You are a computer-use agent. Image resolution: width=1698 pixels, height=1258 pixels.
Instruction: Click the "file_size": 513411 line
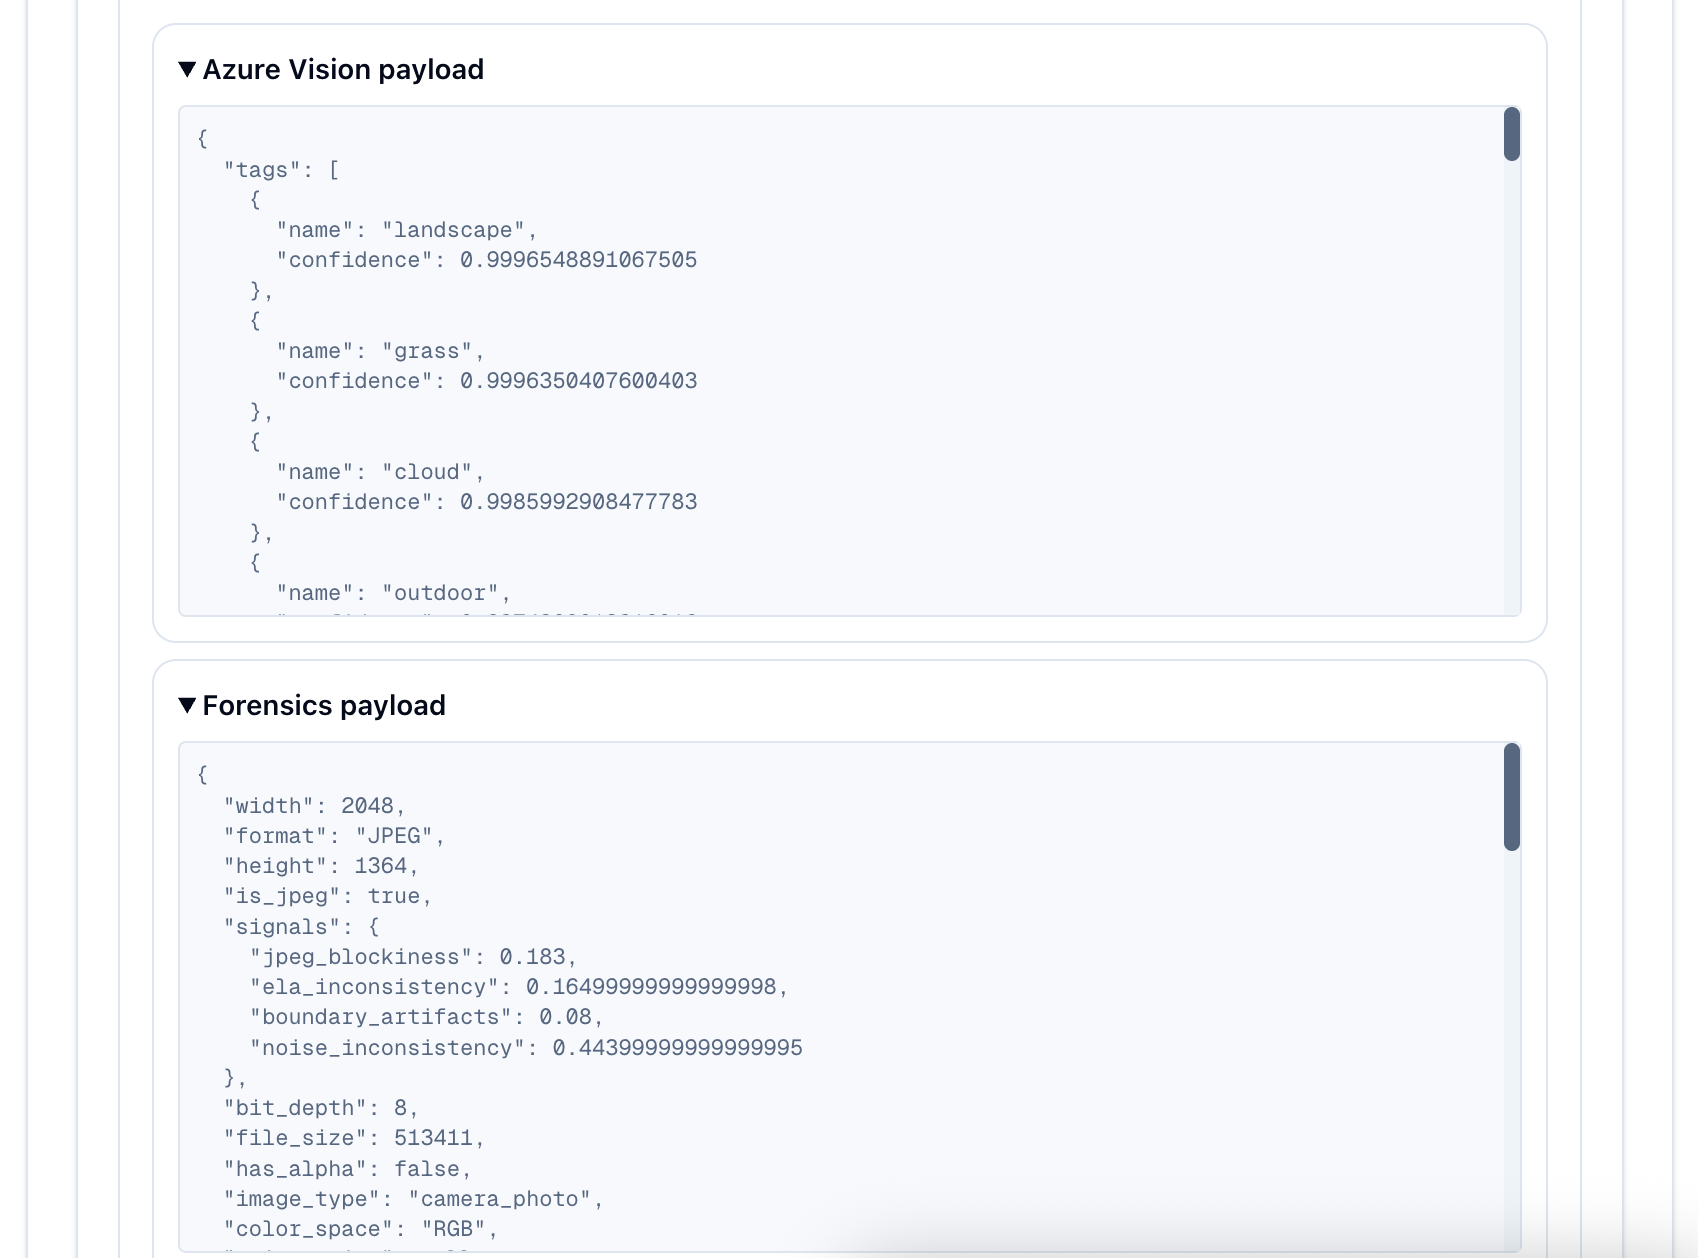point(355,1138)
